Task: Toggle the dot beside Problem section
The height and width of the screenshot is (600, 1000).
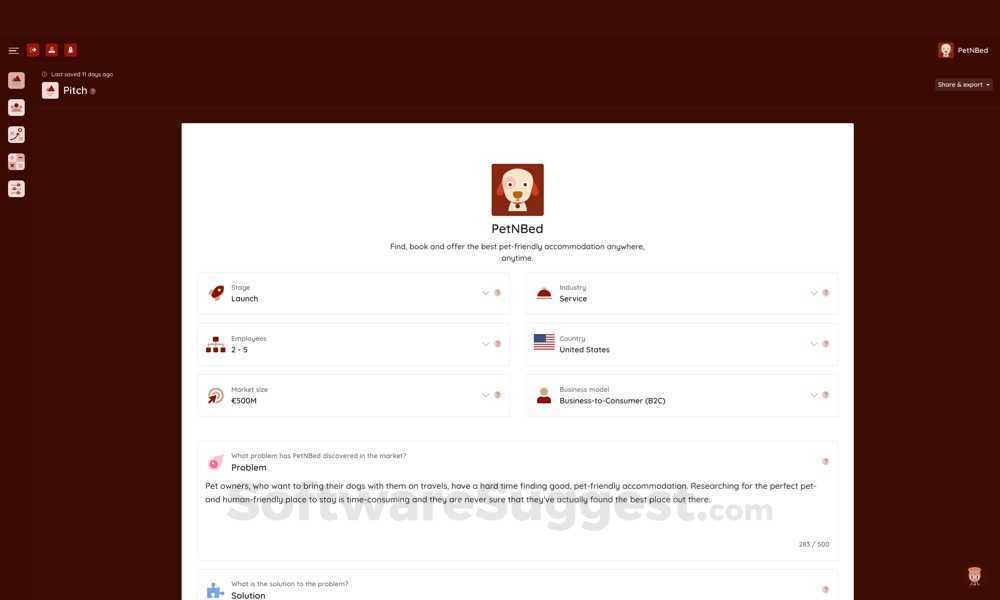Action: [826, 461]
